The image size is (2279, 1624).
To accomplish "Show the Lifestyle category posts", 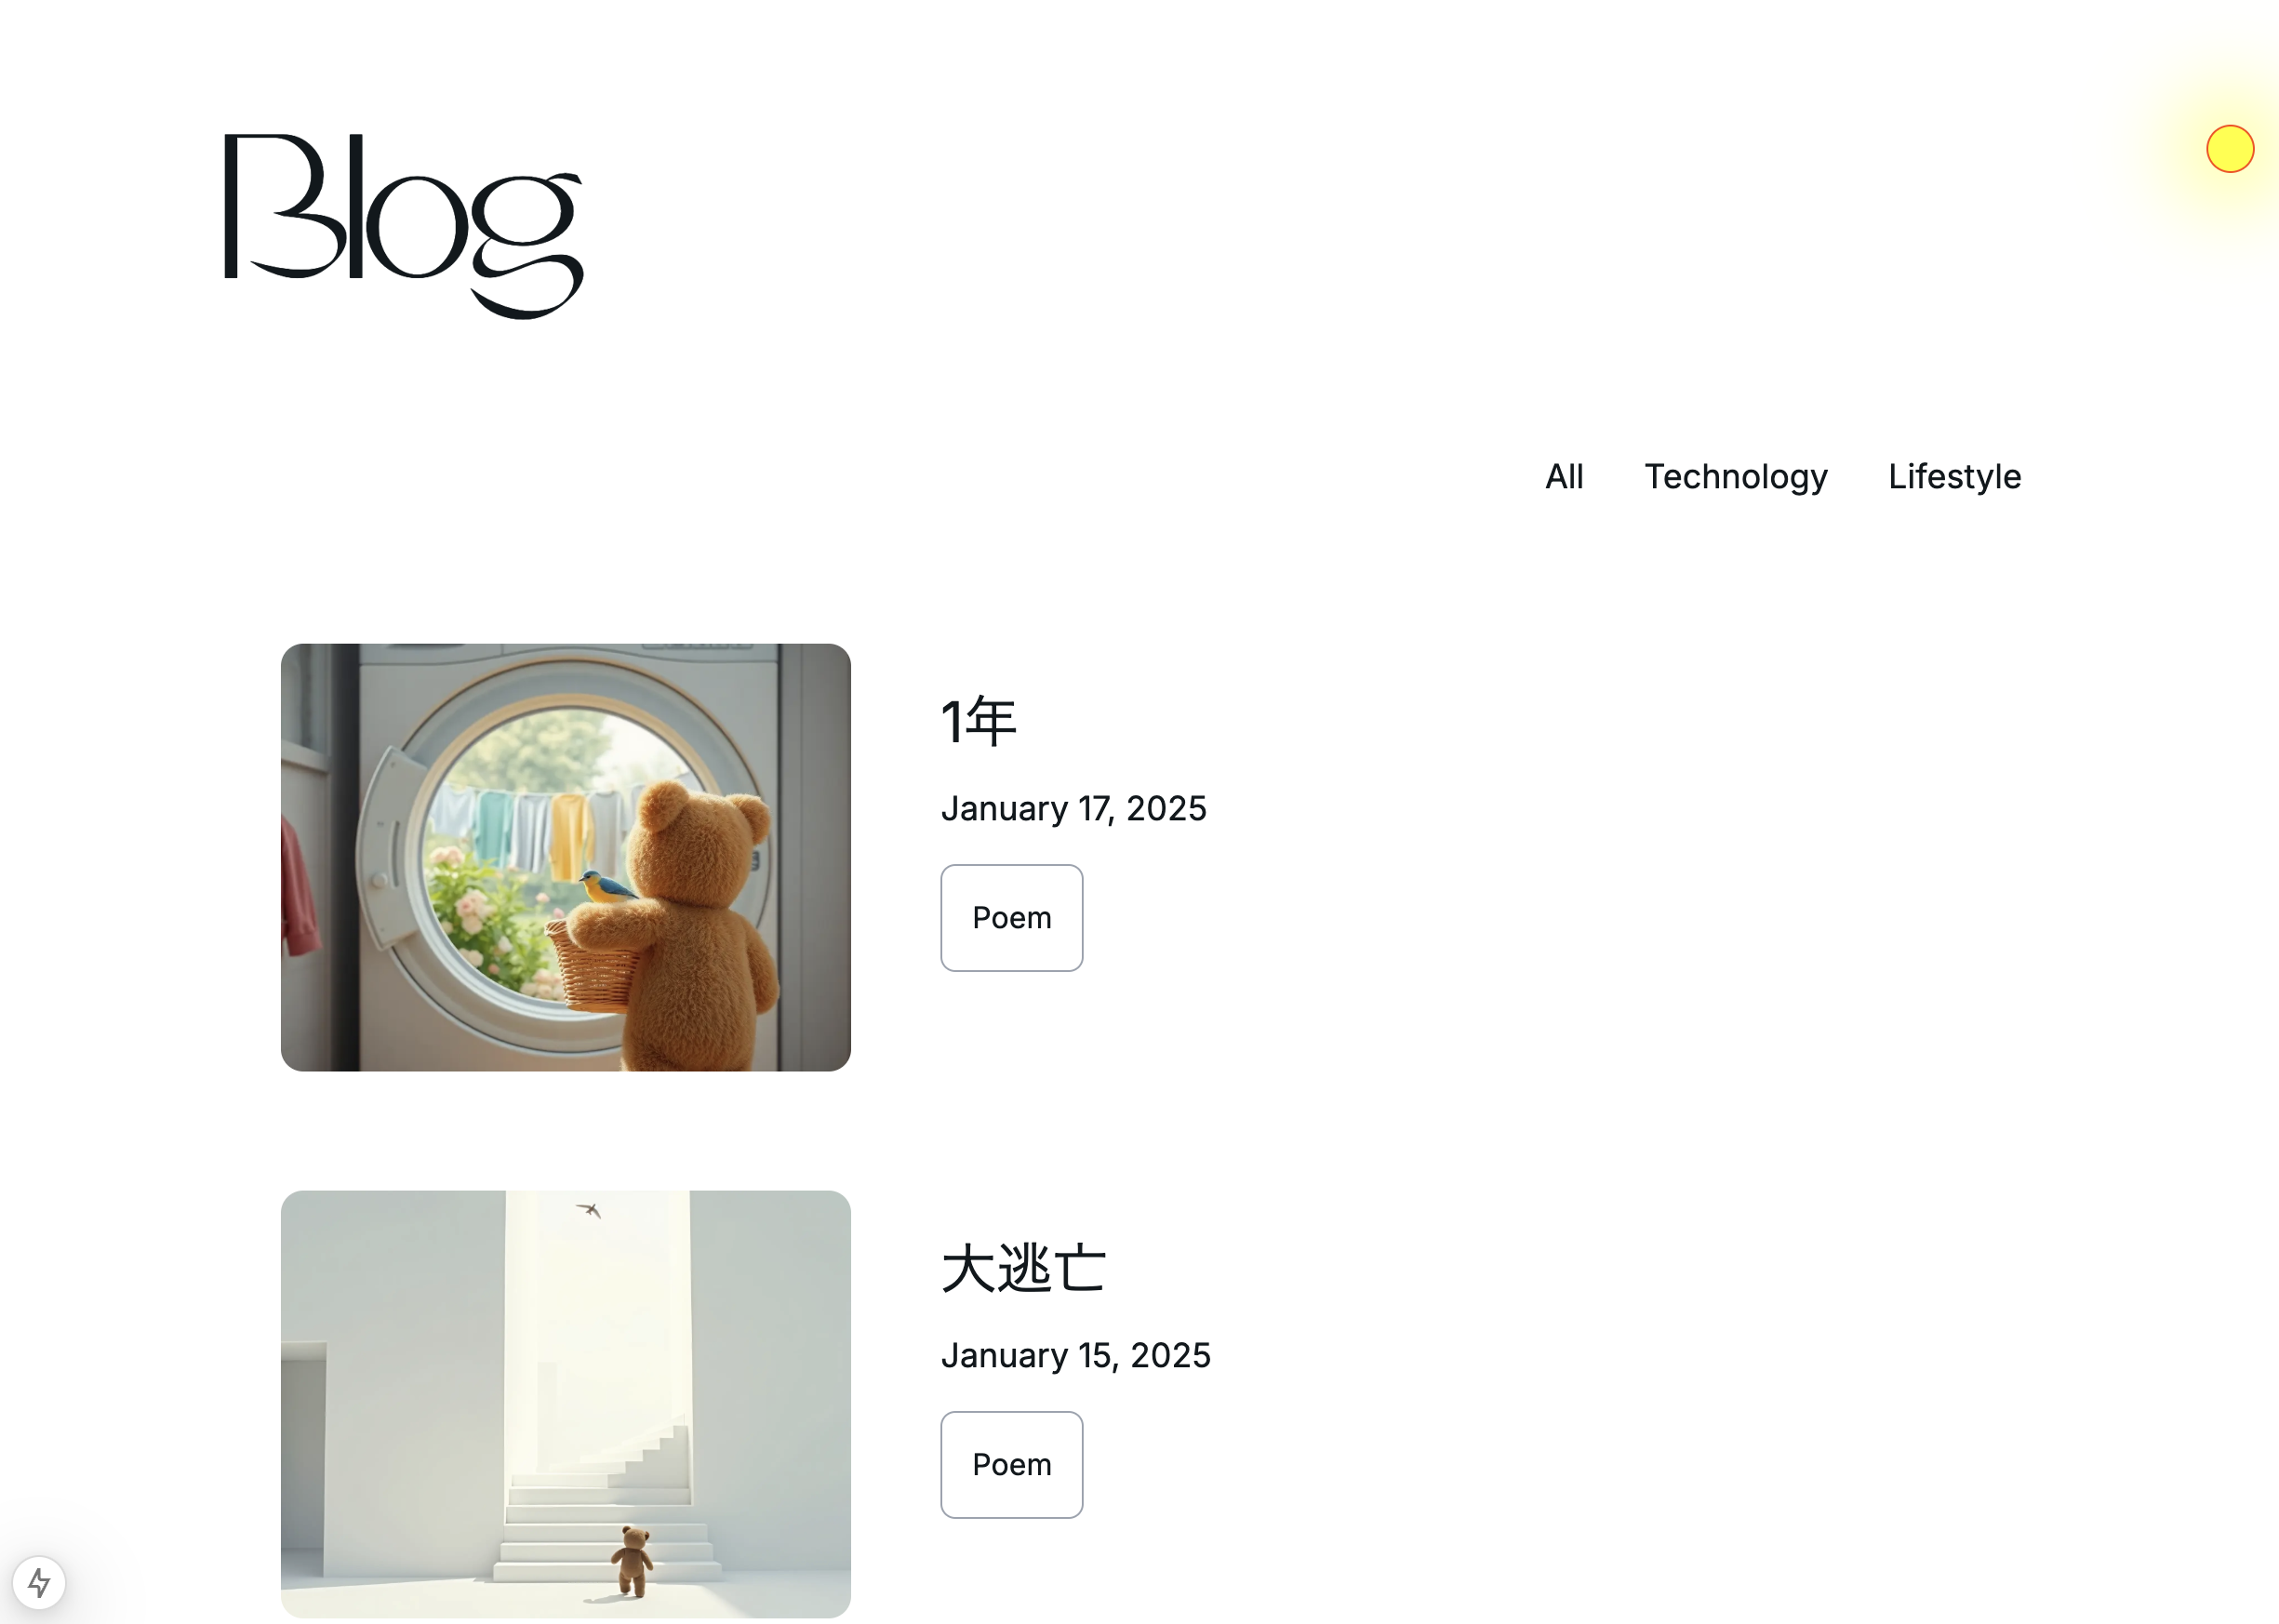I will coord(1953,476).
